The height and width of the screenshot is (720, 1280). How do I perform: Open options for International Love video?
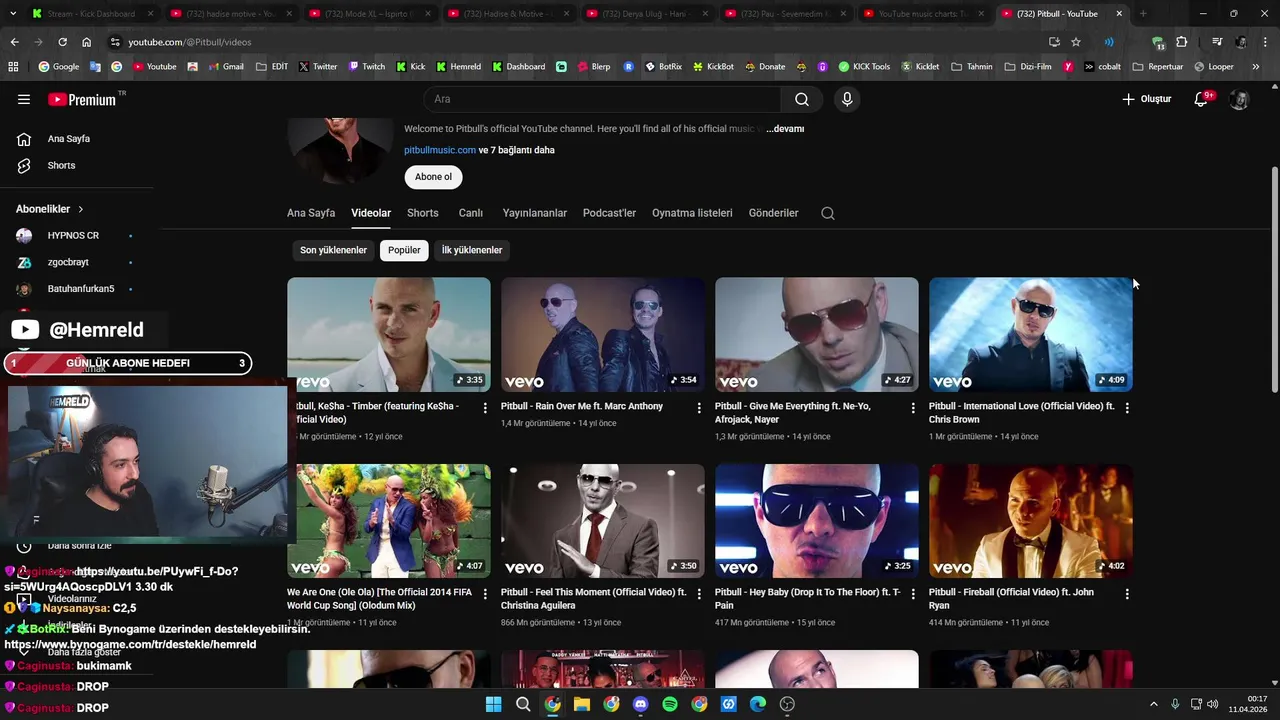point(1127,408)
